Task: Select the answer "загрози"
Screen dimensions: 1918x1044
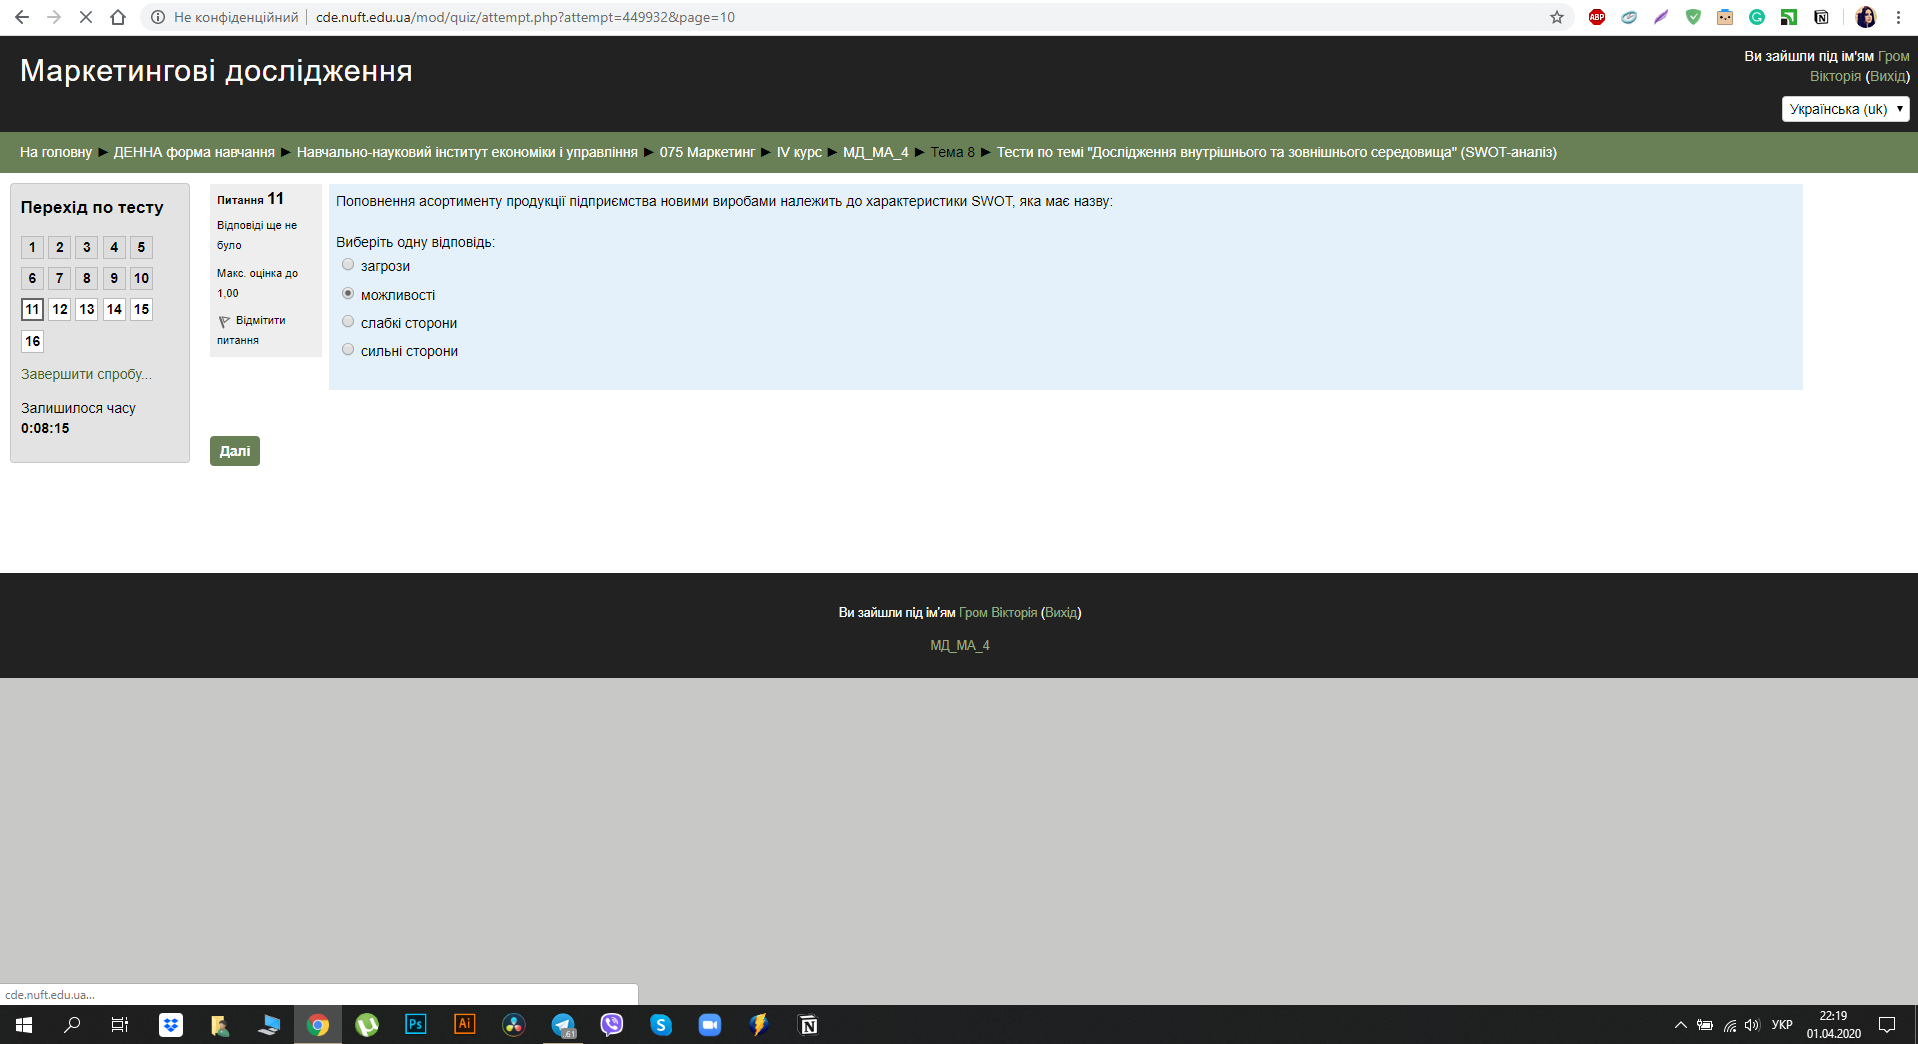Action: [x=348, y=265]
